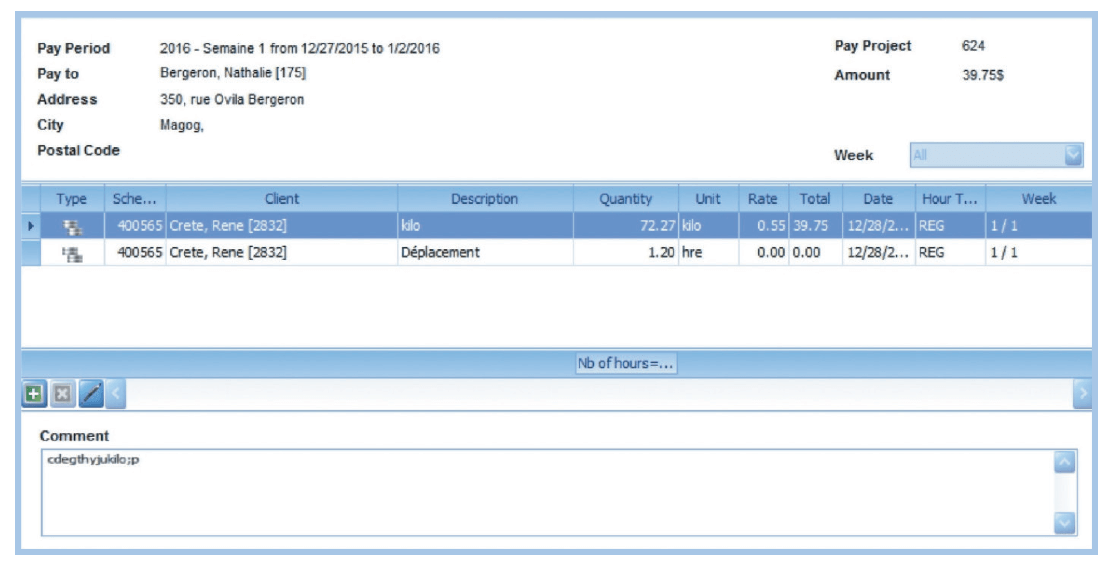Click the green add record icon
The width and height of the screenshot is (1116, 565).
pos(33,394)
